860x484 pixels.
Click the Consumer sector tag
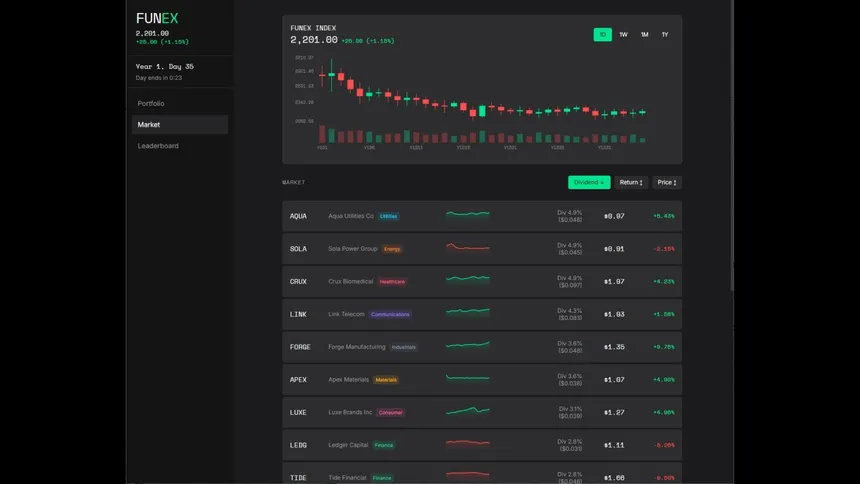(391, 413)
